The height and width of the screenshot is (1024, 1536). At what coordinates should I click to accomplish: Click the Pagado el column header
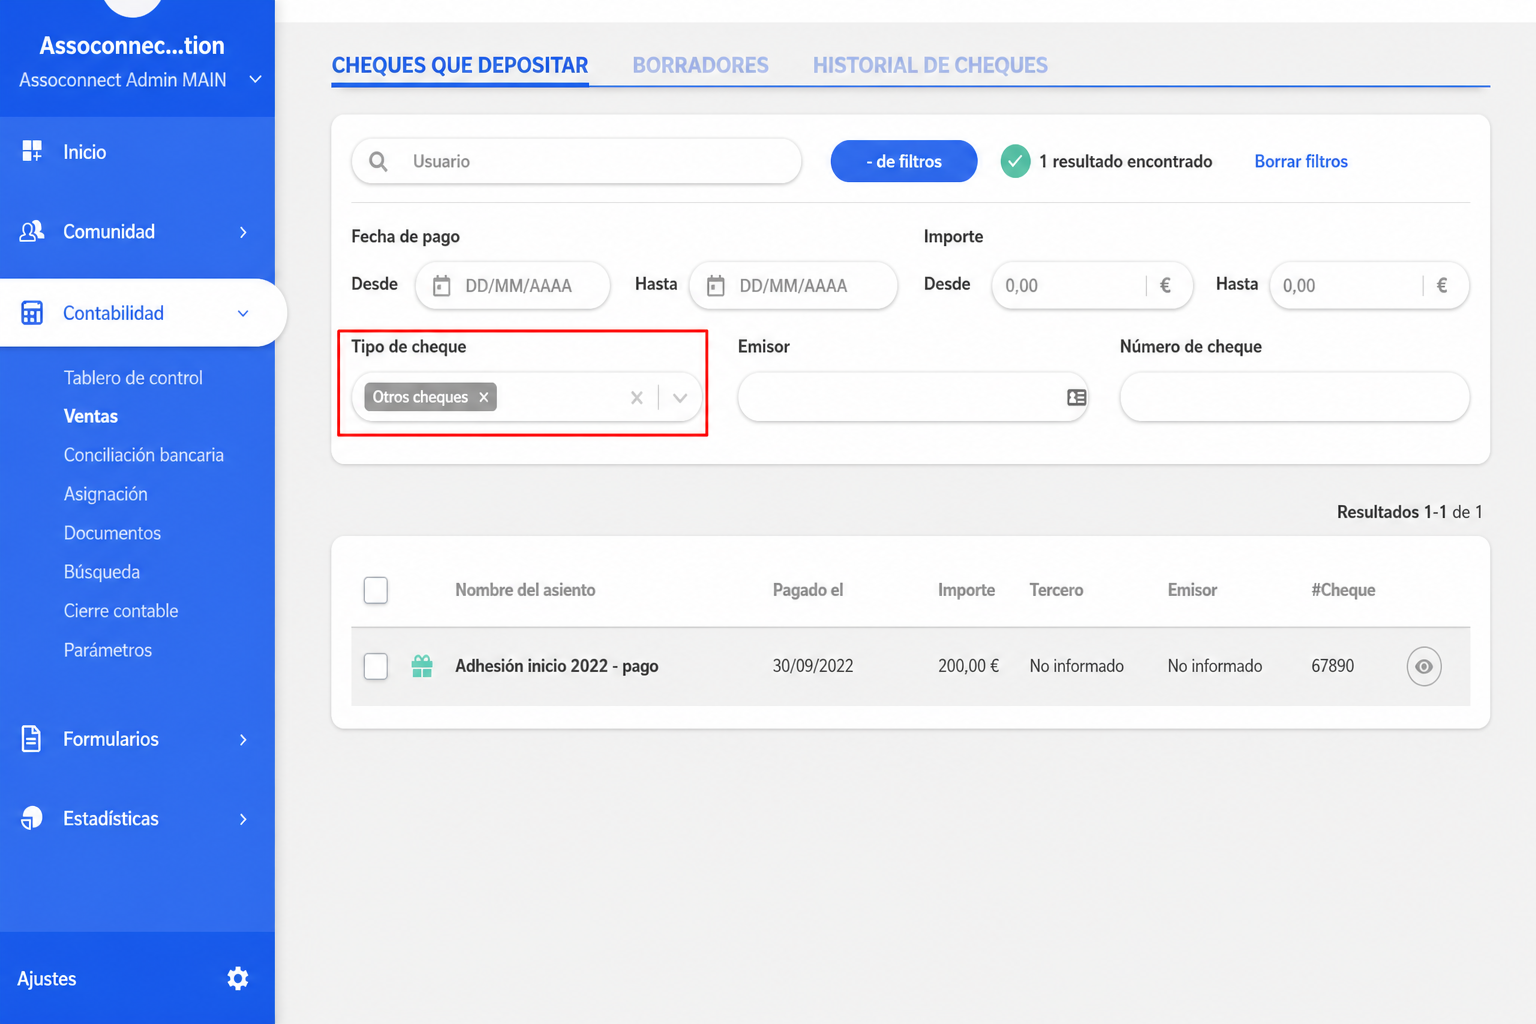point(808,590)
